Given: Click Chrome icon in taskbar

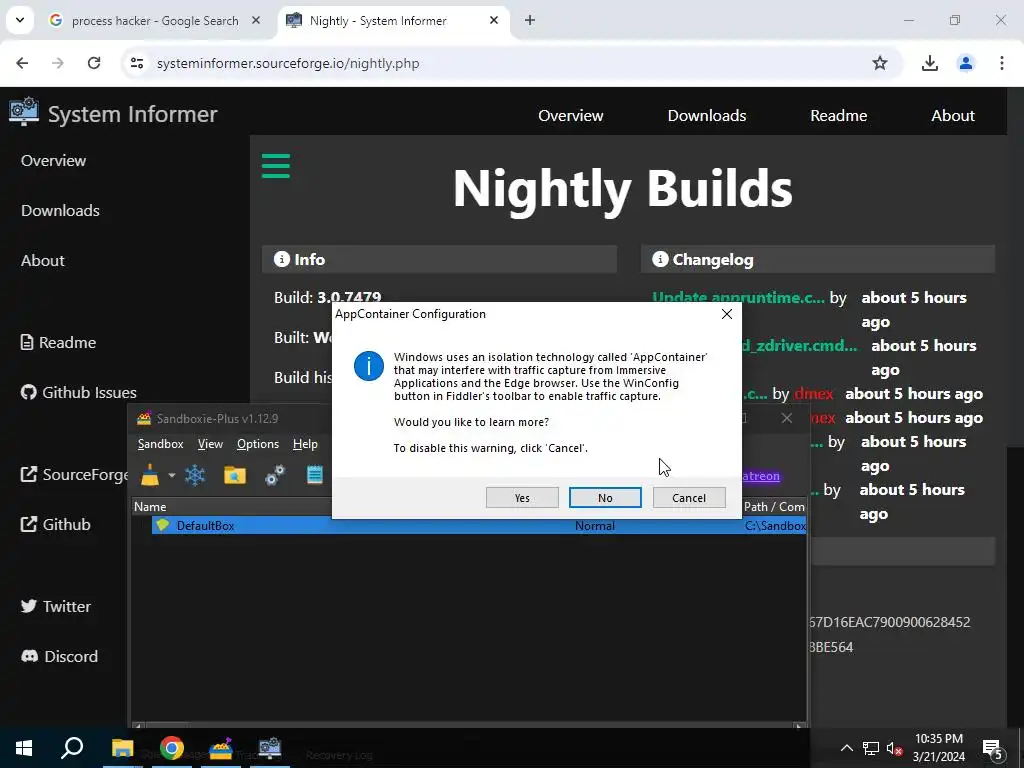Looking at the screenshot, I should [x=172, y=748].
